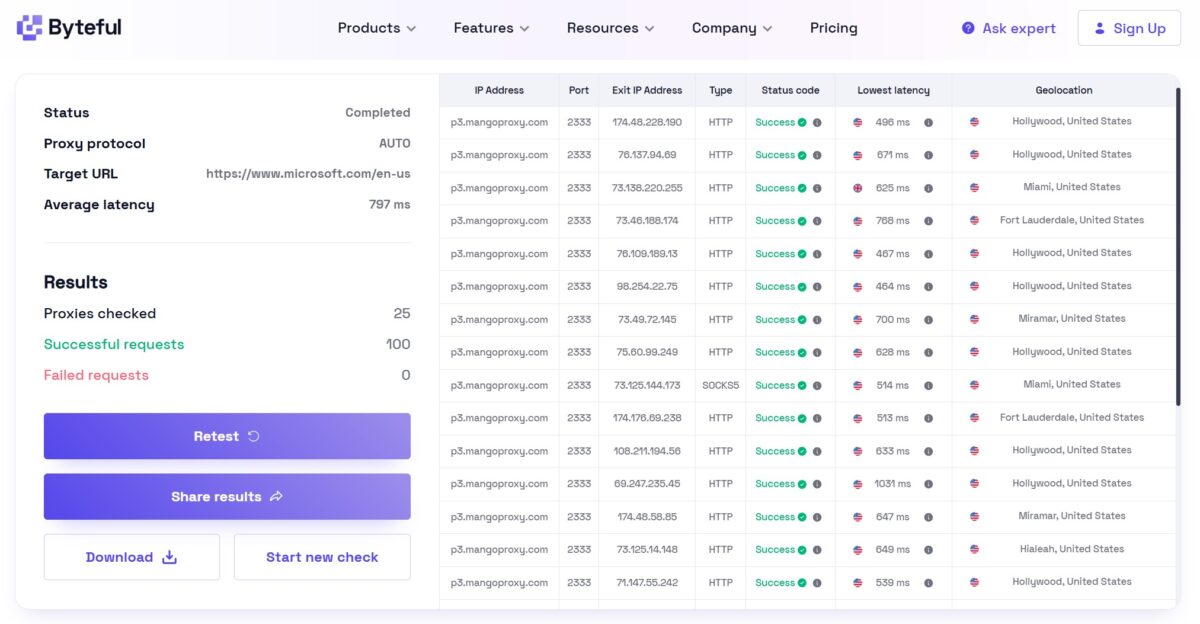Click the latency info icon for 496 ms
The image size is (1200, 624).
point(928,122)
